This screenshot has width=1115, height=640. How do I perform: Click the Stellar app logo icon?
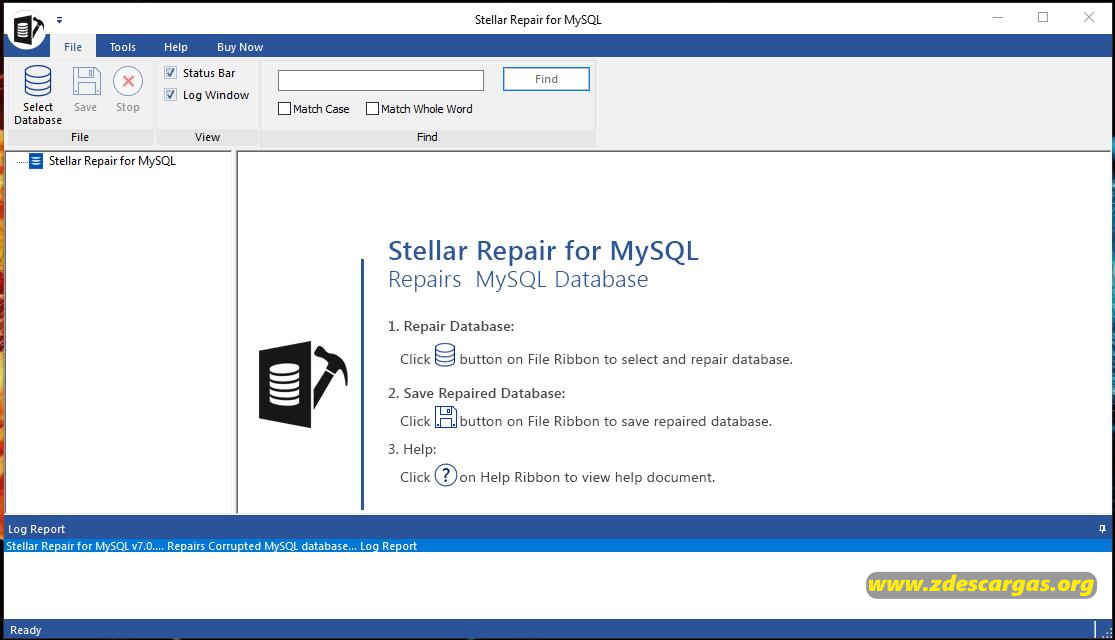[x=28, y=30]
